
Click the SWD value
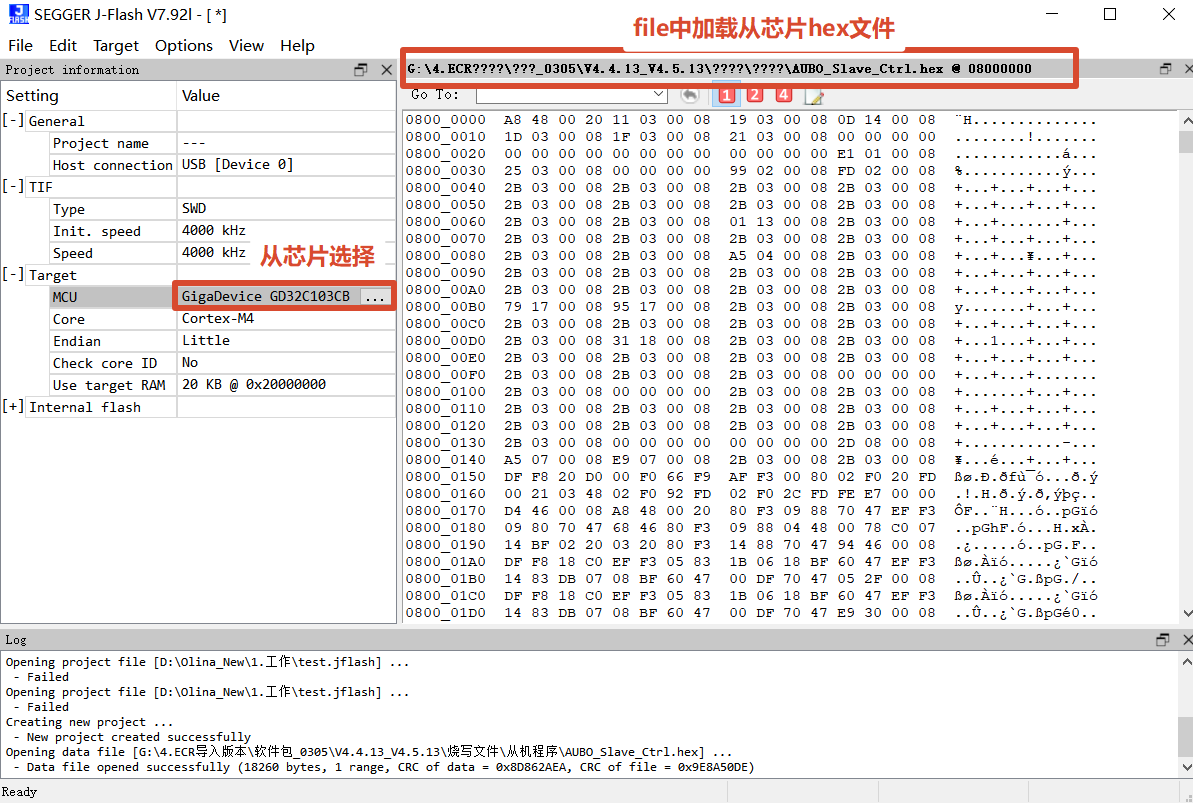coord(194,209)
